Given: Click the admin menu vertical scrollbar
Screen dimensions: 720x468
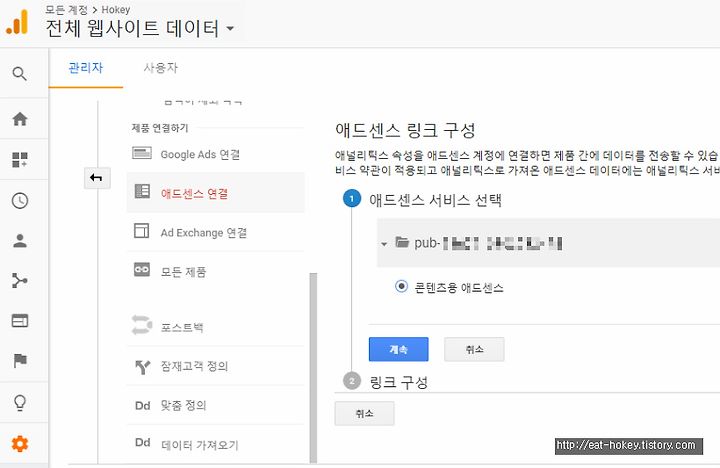Looking at the screenshot, I should pyautogui.click(x=314, y=367).
